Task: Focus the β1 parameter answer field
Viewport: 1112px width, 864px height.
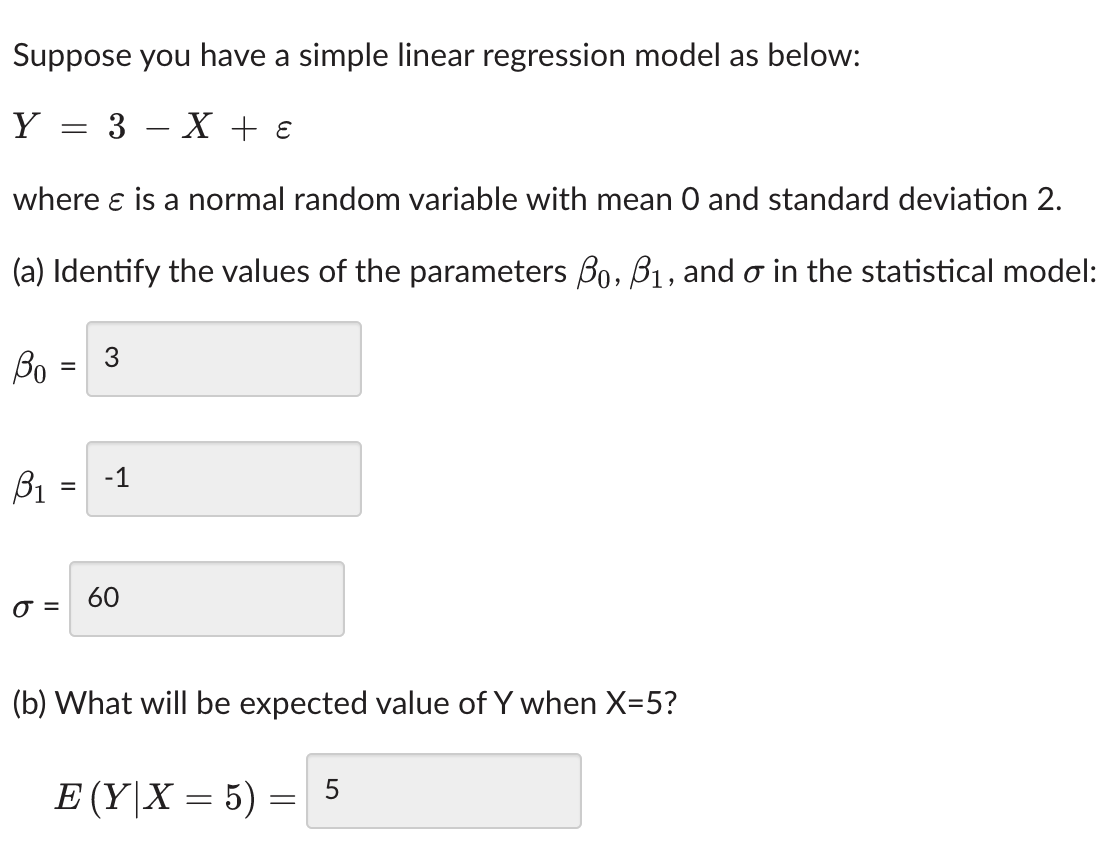Action: 222,479
